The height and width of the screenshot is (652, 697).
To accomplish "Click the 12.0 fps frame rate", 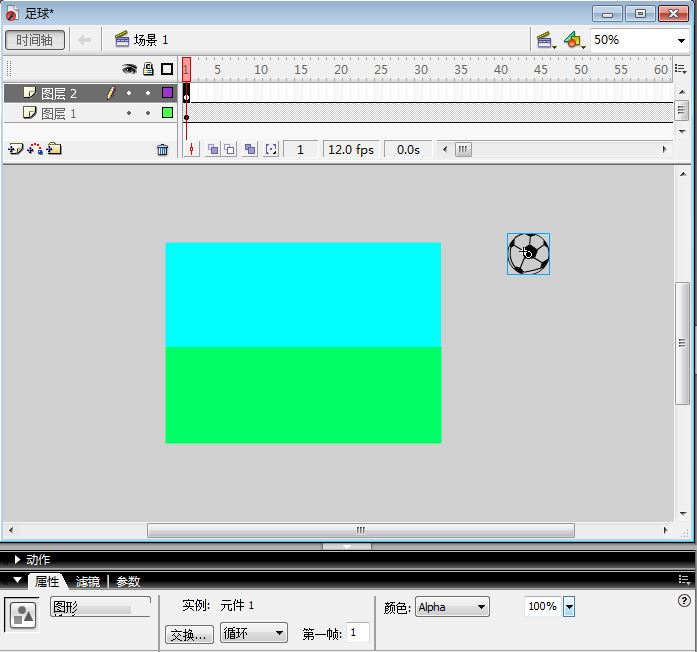I will point(351,150).
